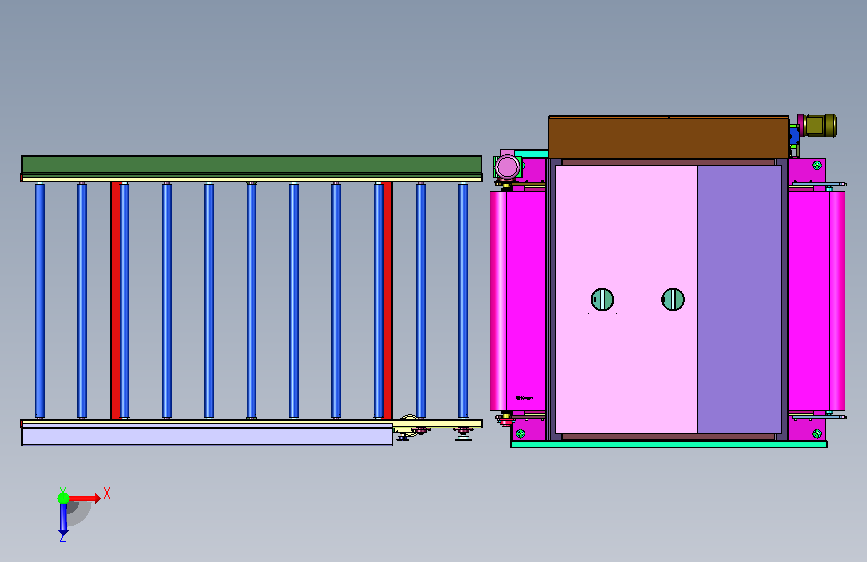The width and height of the screenshot is (867, 562).
Task: Select the right red vertical bar on conveyor
Action: tap(388, 300)
